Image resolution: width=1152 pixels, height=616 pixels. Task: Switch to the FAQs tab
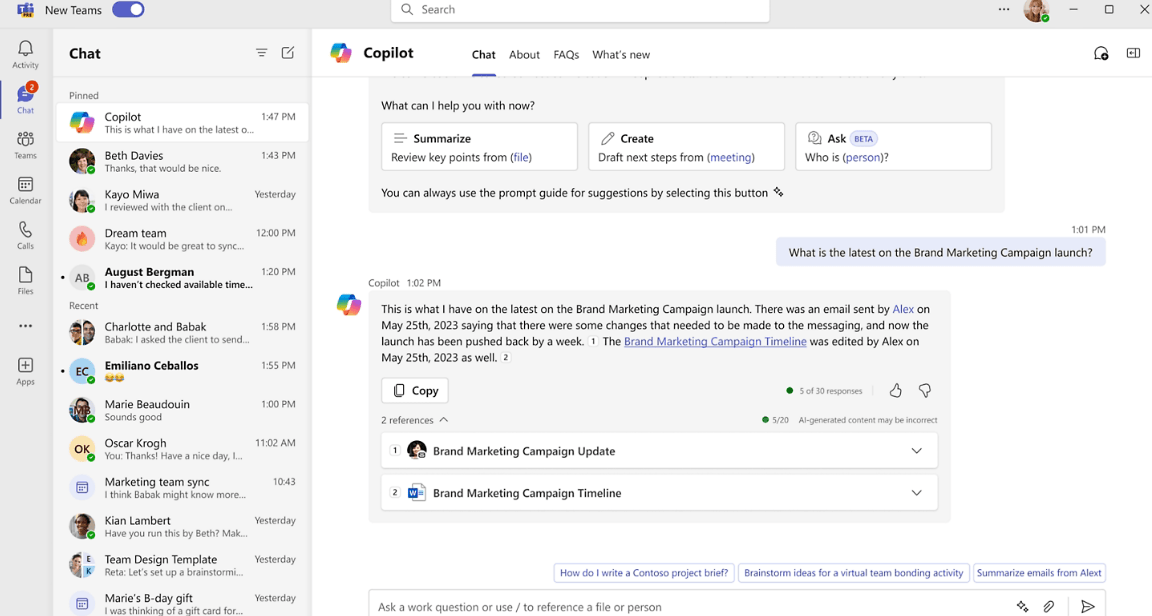pos(566,54)
